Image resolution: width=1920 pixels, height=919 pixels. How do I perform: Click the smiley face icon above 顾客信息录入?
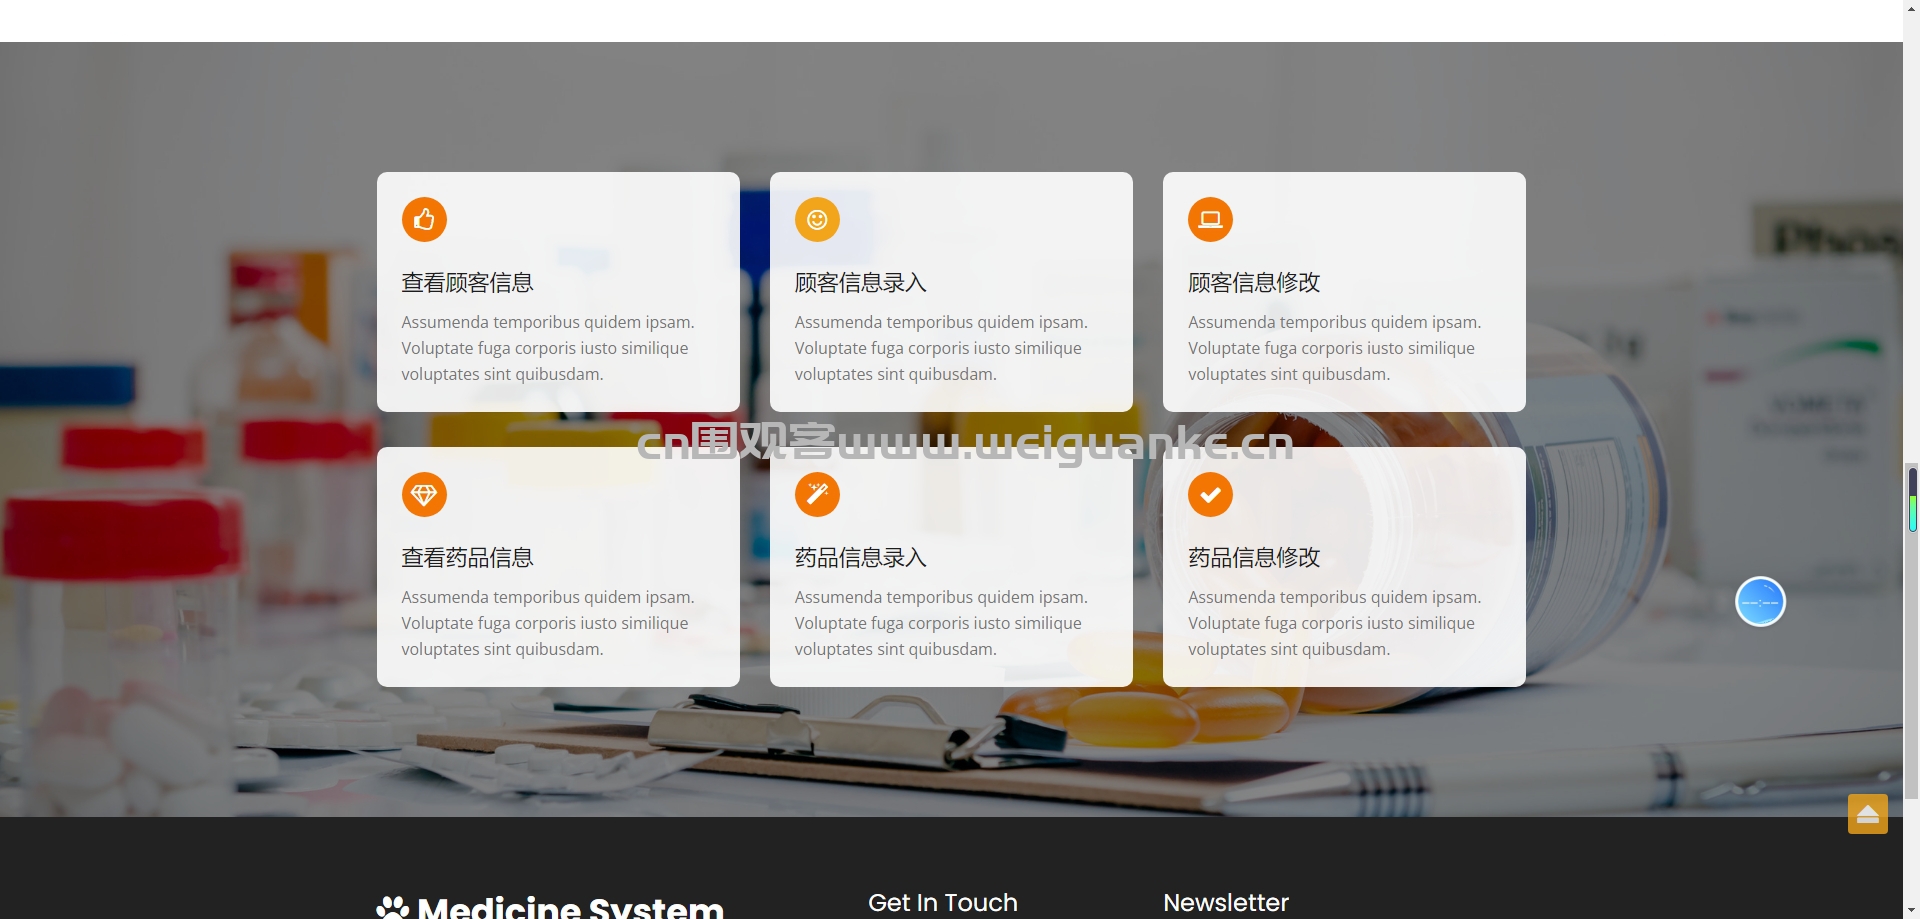(x=817, y=219)
